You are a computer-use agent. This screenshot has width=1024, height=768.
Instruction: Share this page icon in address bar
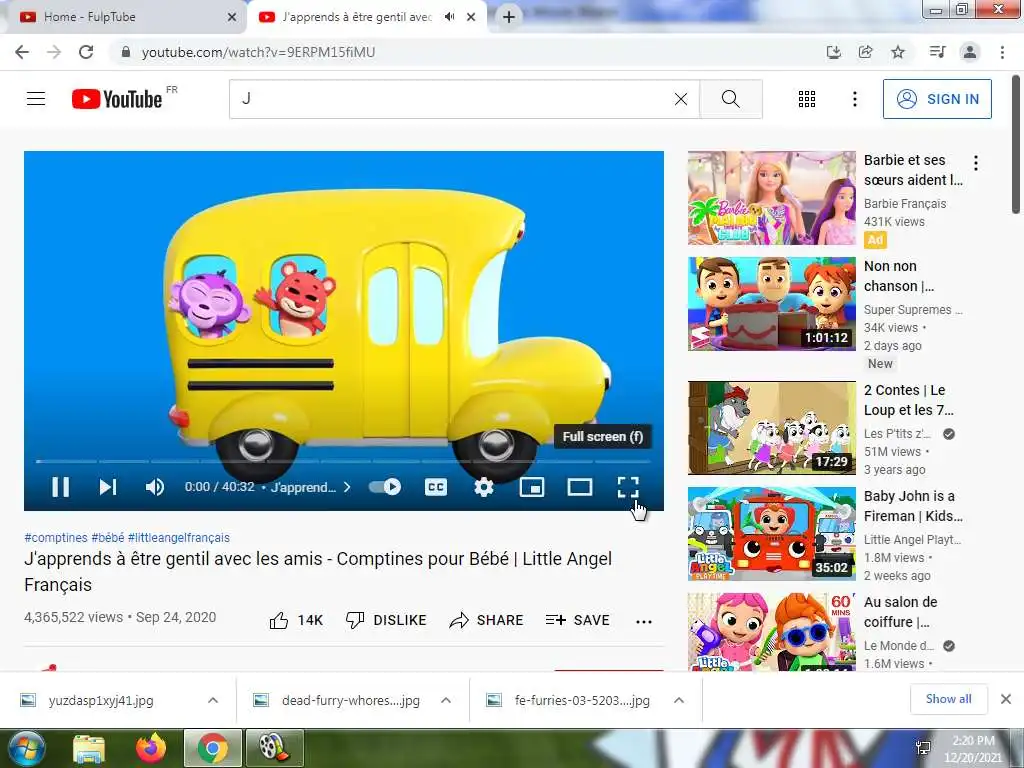tap(865, 52)
